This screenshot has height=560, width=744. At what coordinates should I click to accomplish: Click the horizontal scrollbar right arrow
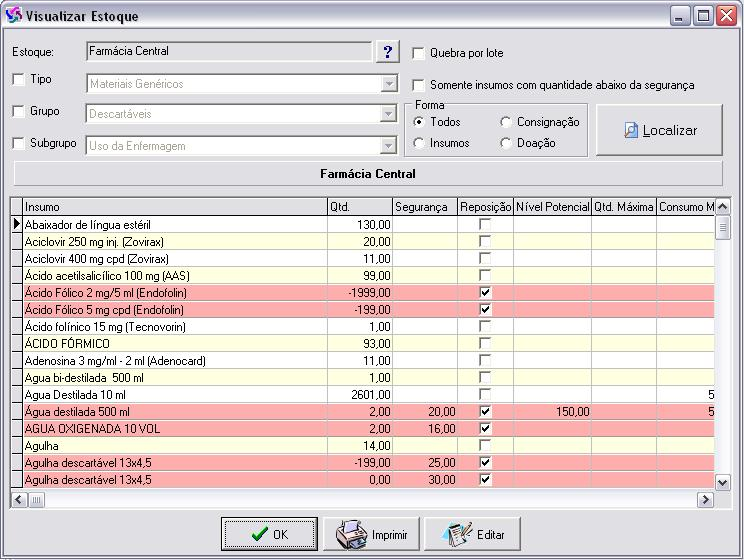[705, 499]
